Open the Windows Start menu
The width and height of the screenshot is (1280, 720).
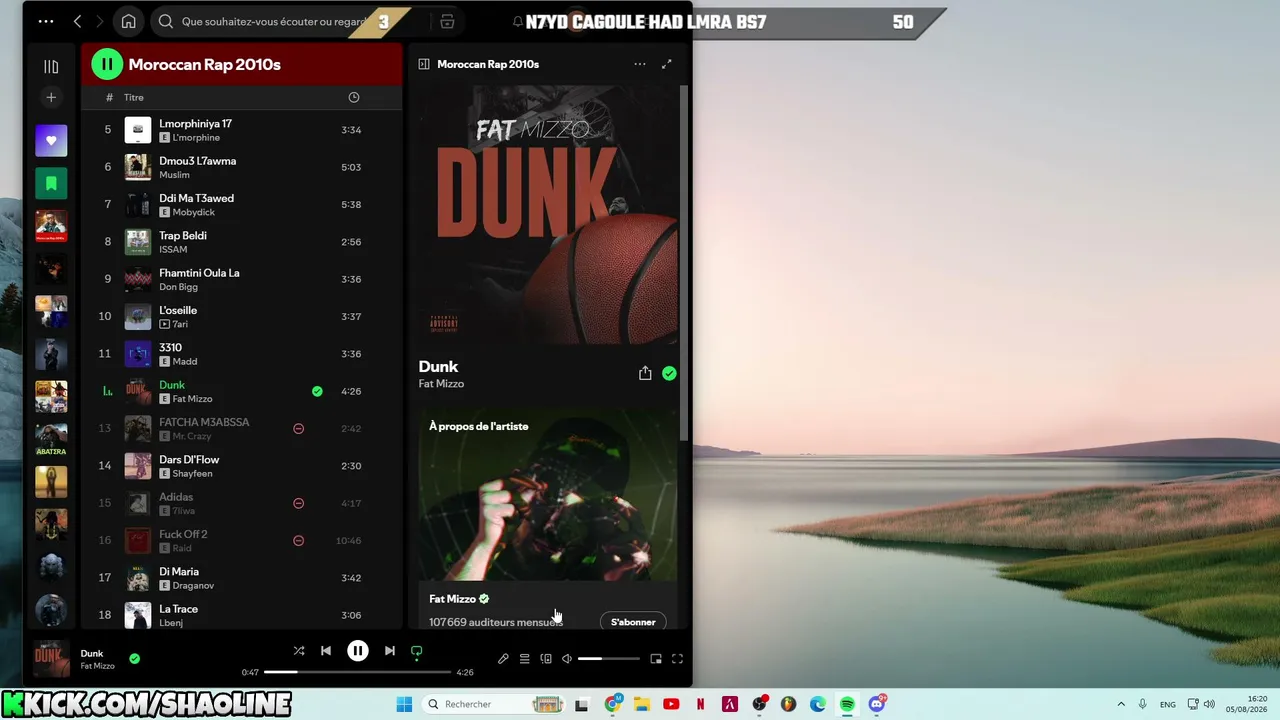(x=404, y=704)
